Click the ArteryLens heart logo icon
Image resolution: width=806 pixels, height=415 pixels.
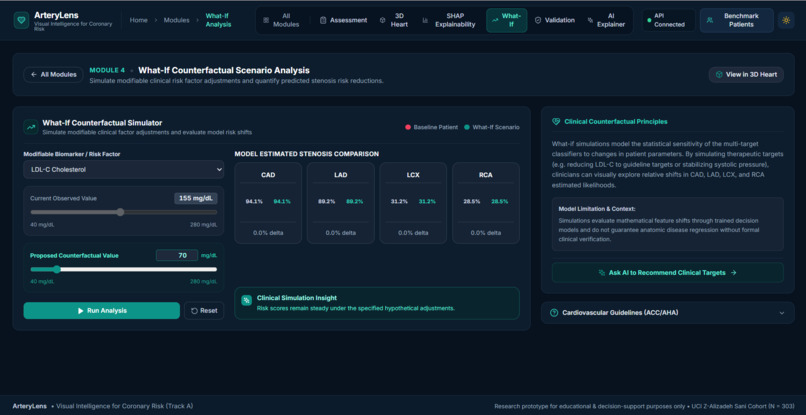[x=21, y=21]
